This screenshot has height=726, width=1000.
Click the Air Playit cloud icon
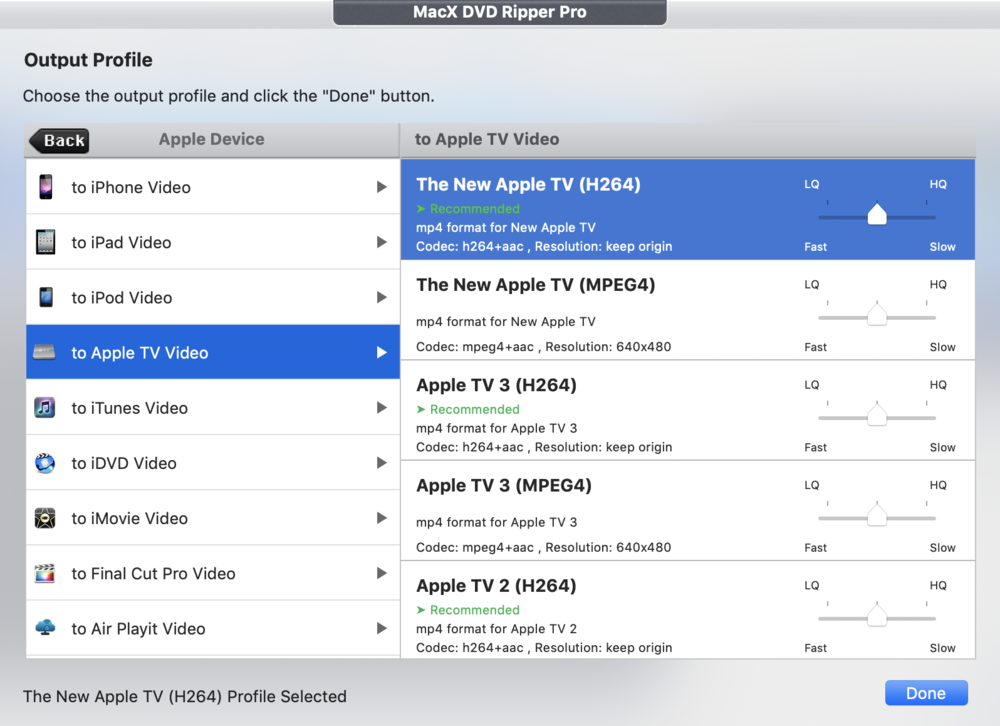[x=45, y=628]
